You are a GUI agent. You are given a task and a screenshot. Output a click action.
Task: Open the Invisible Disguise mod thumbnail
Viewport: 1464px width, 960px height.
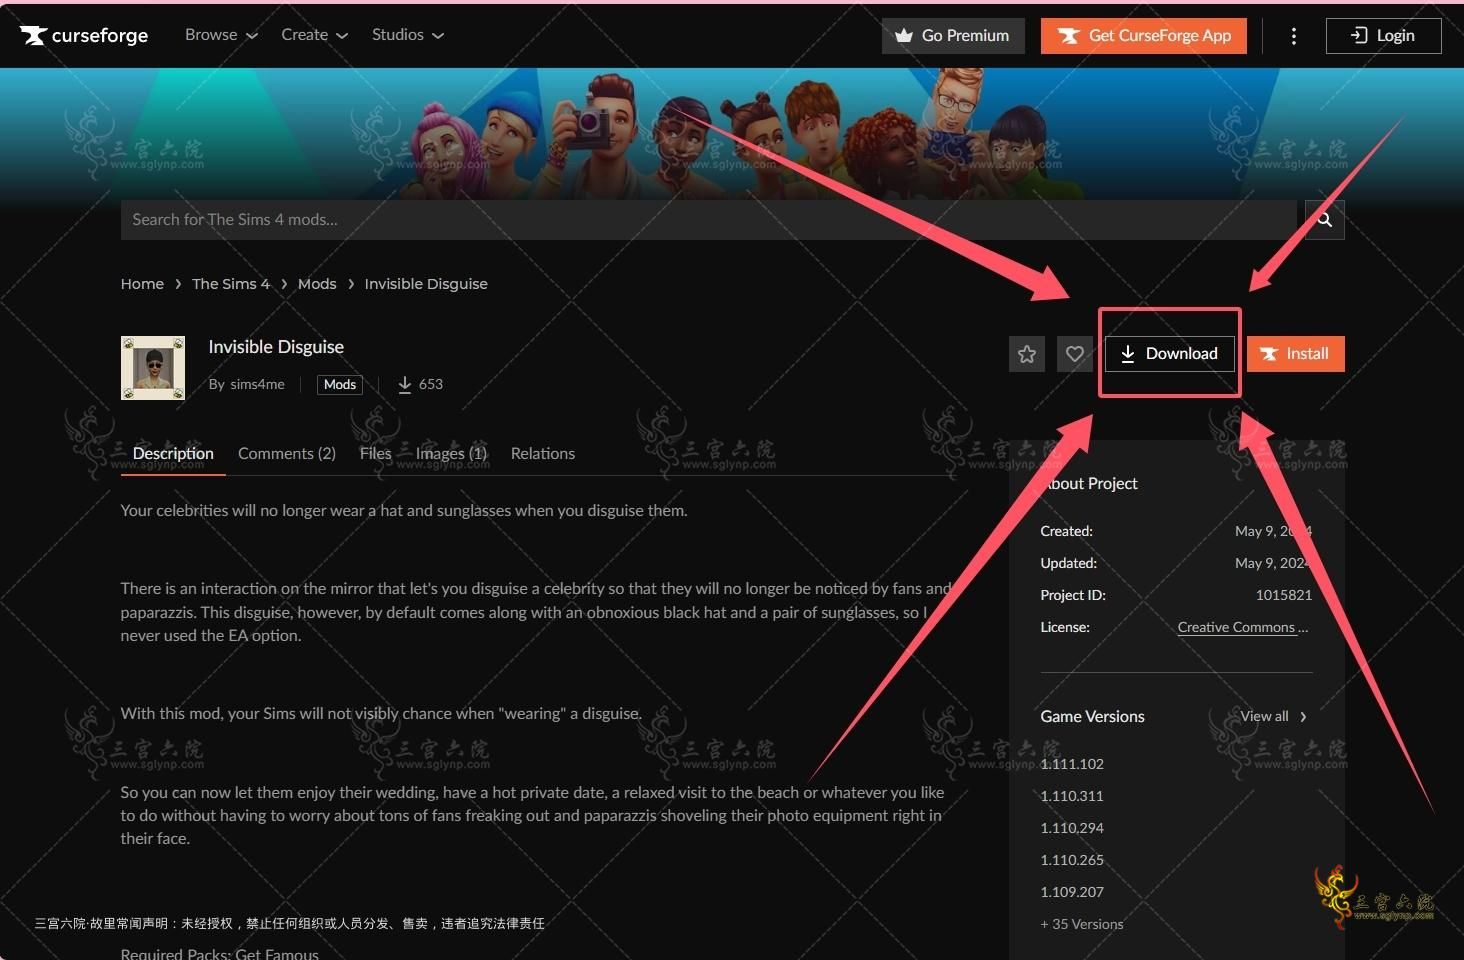(153, 368)
